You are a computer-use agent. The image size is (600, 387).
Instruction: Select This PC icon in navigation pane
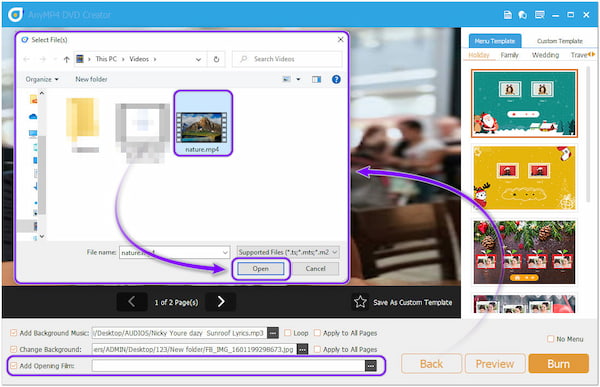pos(33,134)
